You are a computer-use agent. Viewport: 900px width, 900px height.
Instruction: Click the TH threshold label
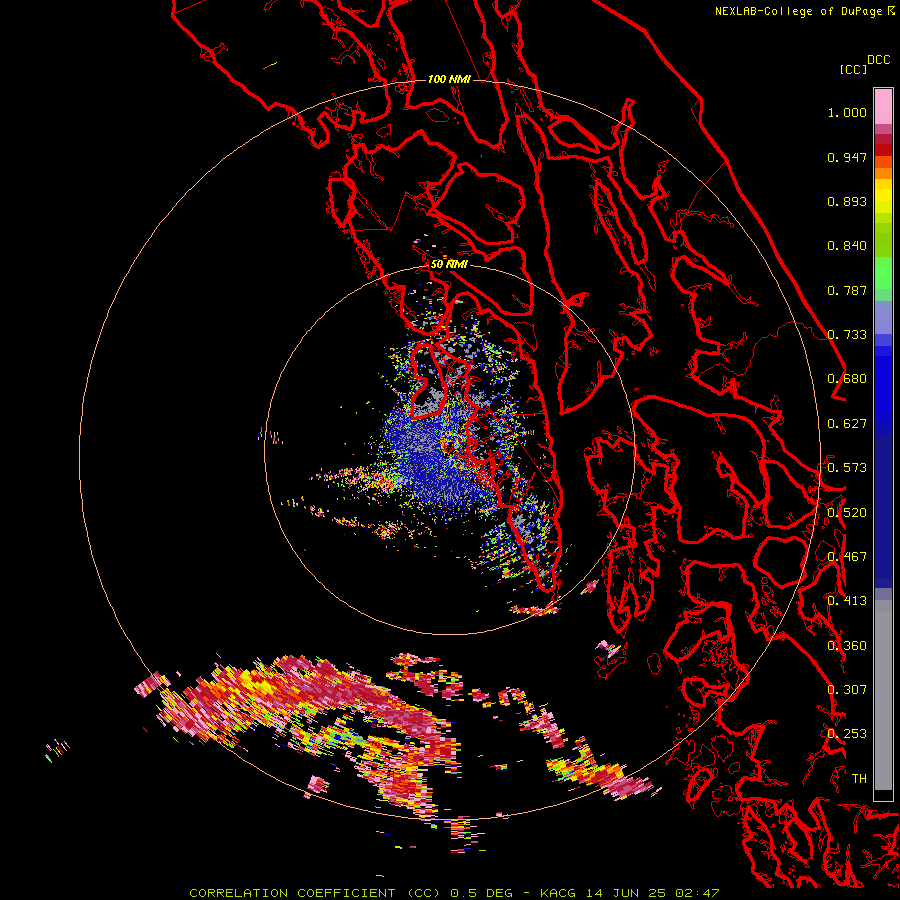[x=859, y=779]
